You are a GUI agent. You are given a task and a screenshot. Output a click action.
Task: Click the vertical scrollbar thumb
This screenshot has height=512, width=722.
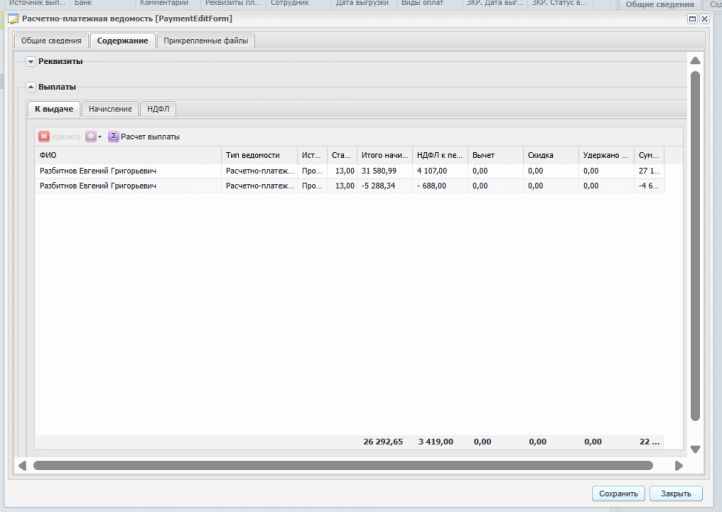pyautogui.click(x=695, y=246)
